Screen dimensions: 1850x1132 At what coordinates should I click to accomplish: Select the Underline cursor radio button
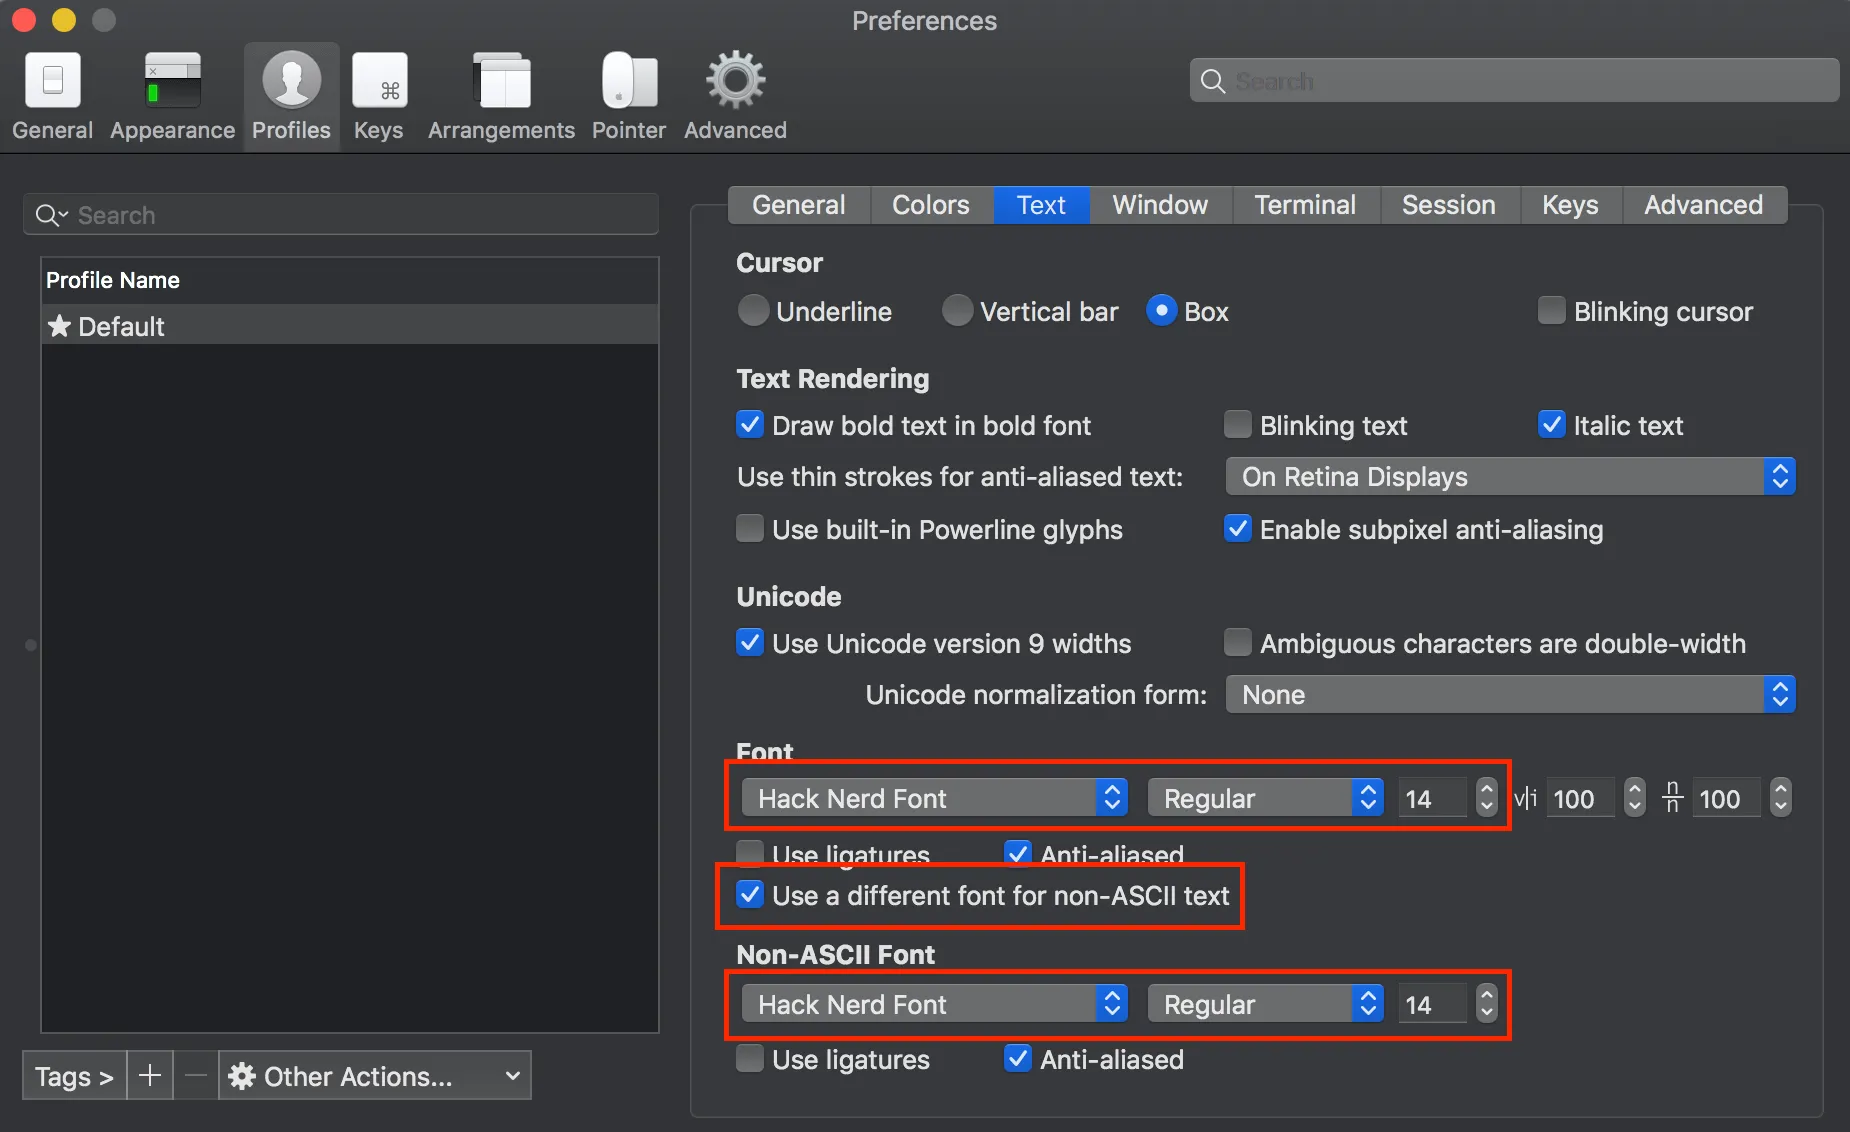tap(753, 311)
